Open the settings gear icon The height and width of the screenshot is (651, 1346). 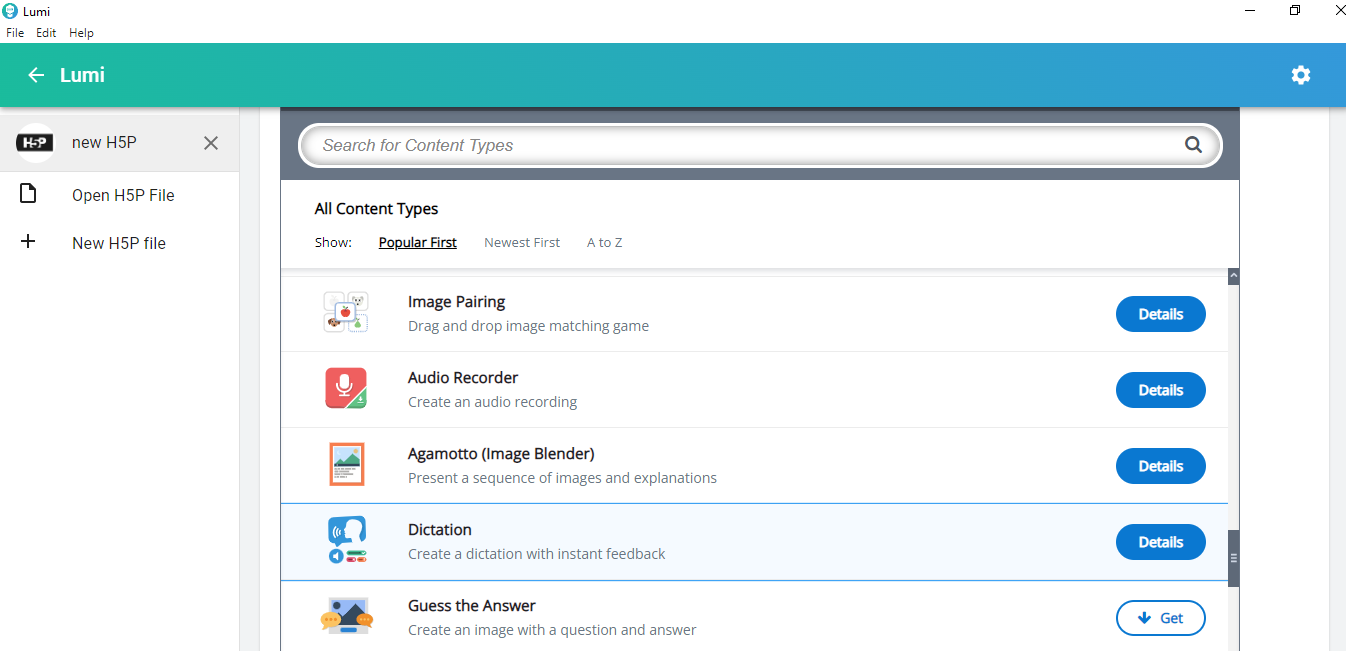[1300, 75]
